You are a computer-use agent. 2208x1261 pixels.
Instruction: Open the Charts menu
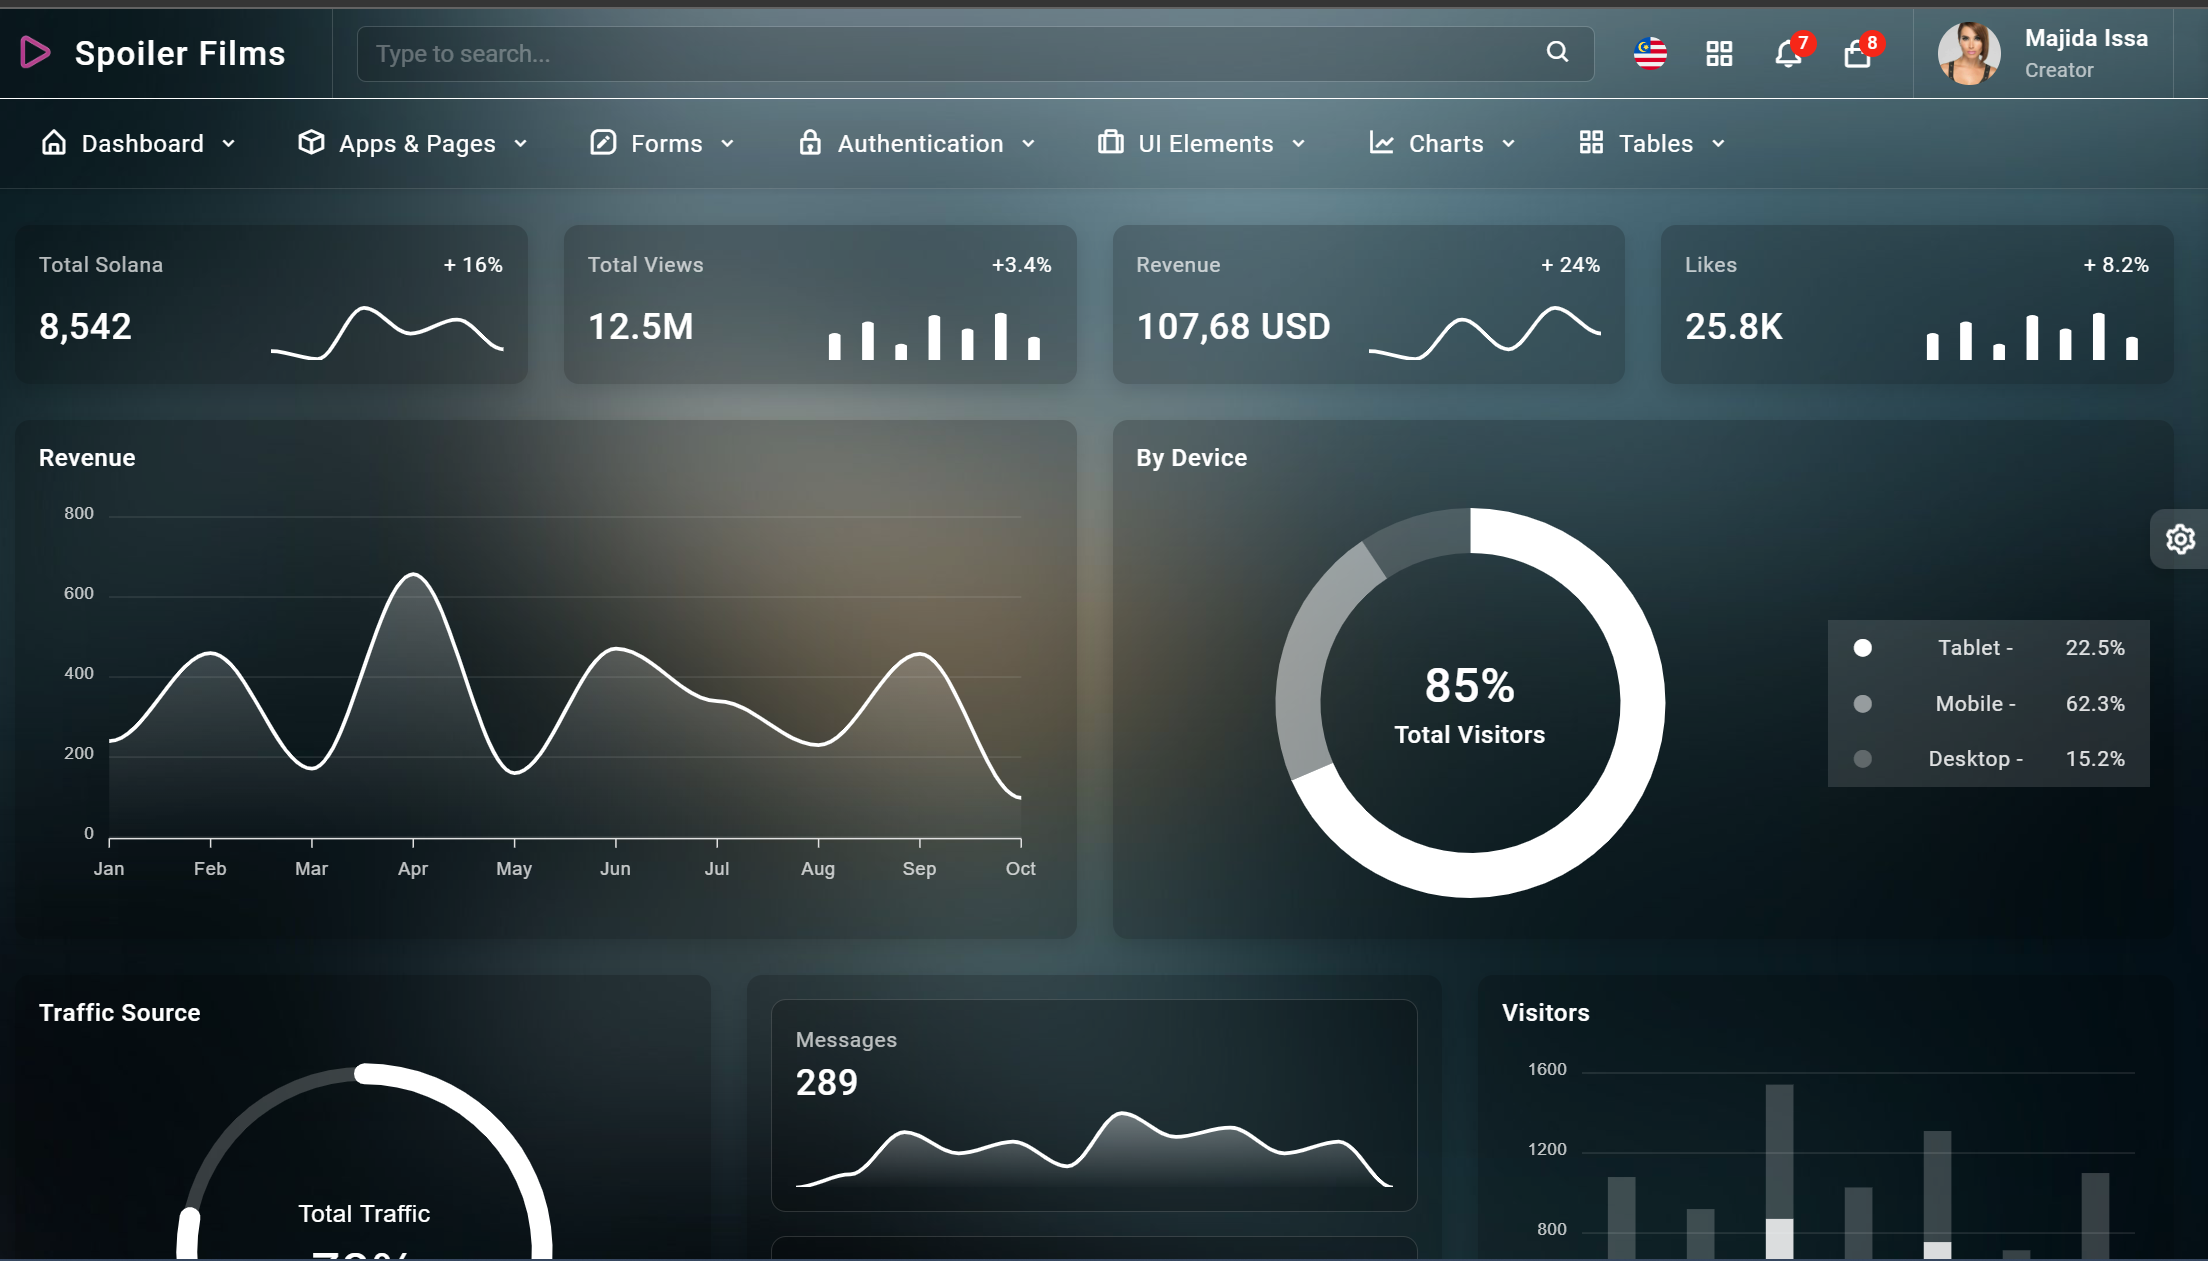1445,144
